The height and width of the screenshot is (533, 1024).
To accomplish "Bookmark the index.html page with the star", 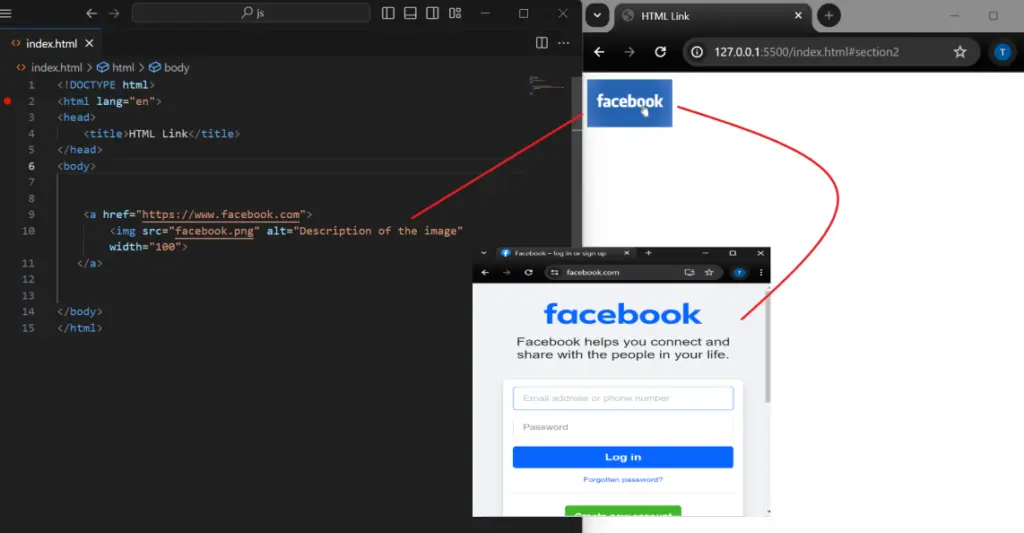I will click(x=959, y=52).
